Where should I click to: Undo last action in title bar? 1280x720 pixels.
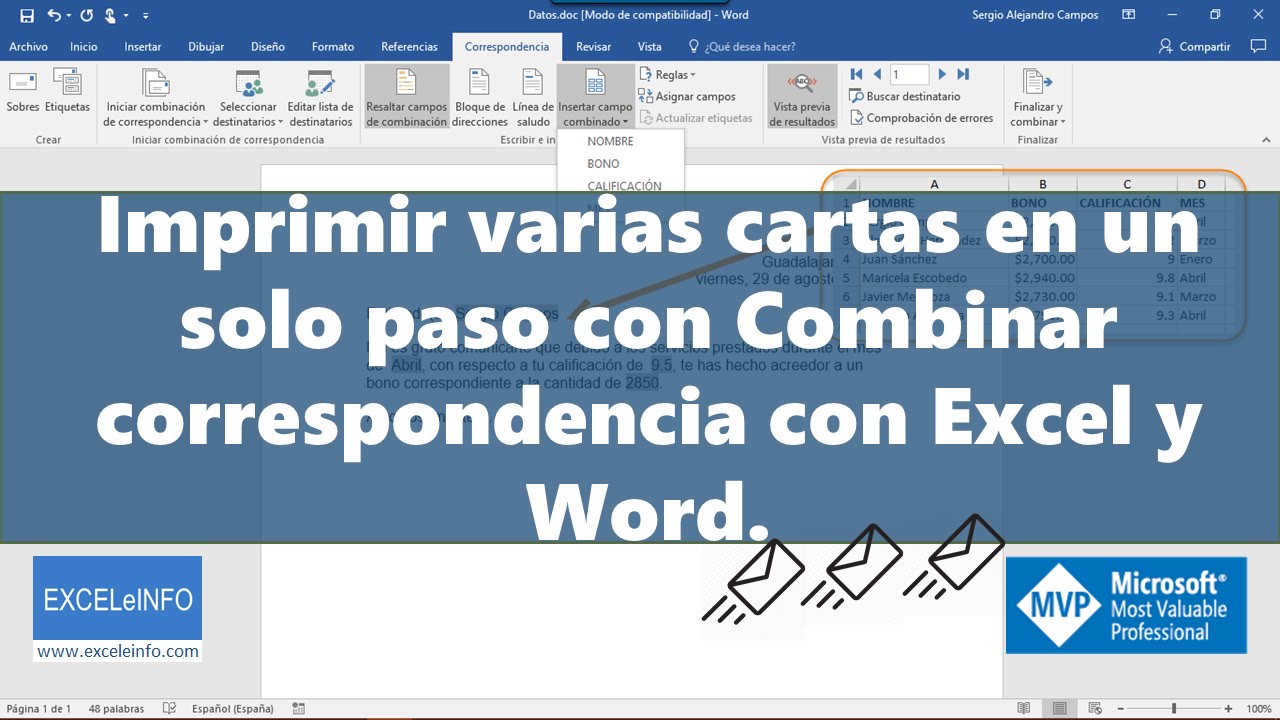click(x=54, y=15)
